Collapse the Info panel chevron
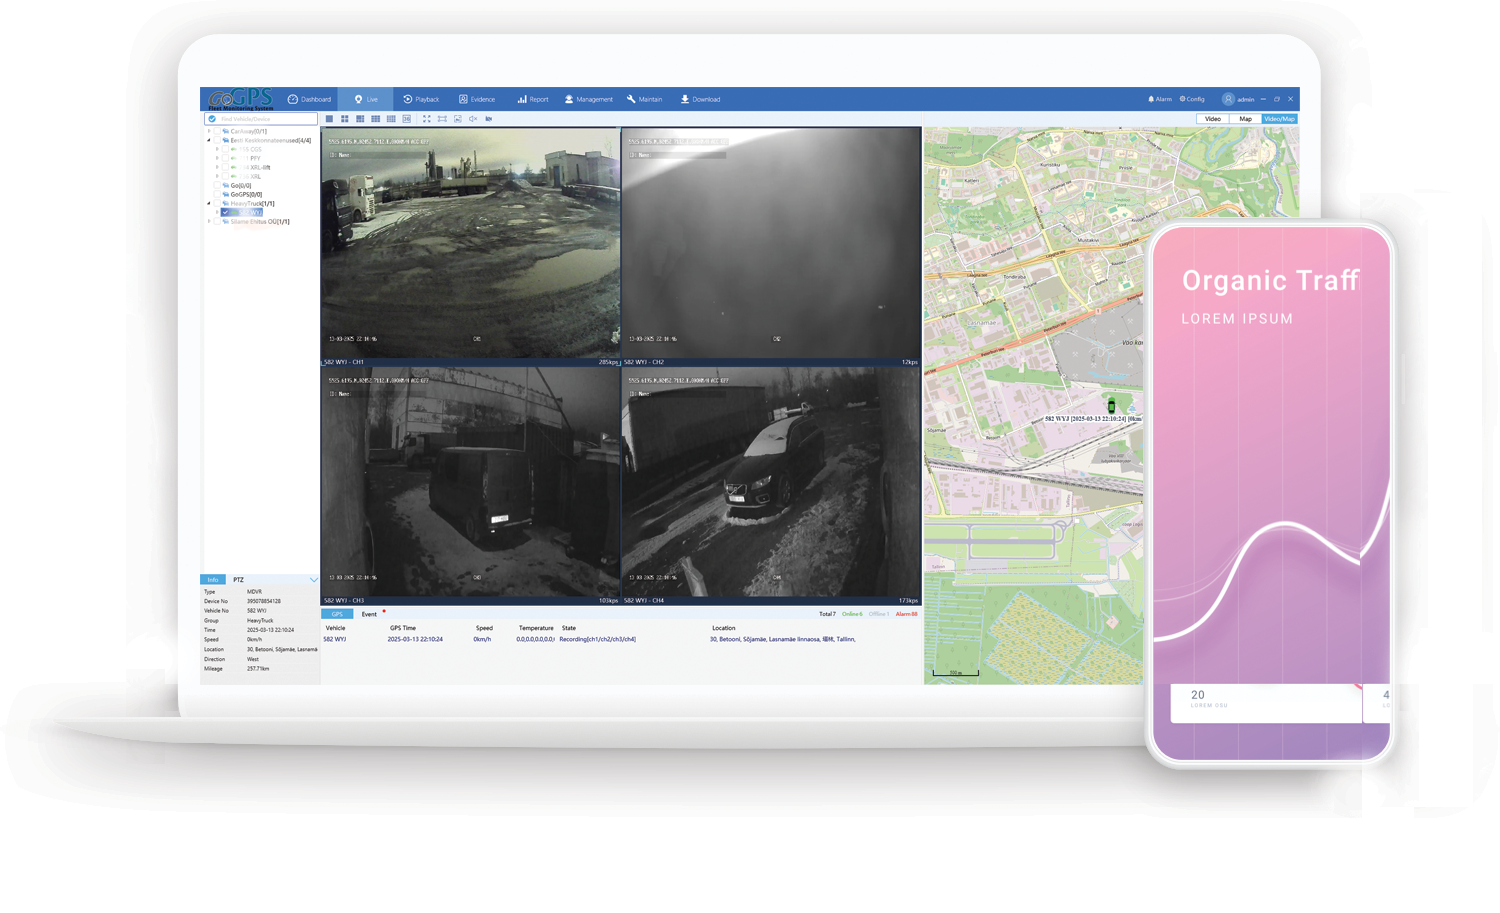The image size is (1500, 913). click(313, 580)
